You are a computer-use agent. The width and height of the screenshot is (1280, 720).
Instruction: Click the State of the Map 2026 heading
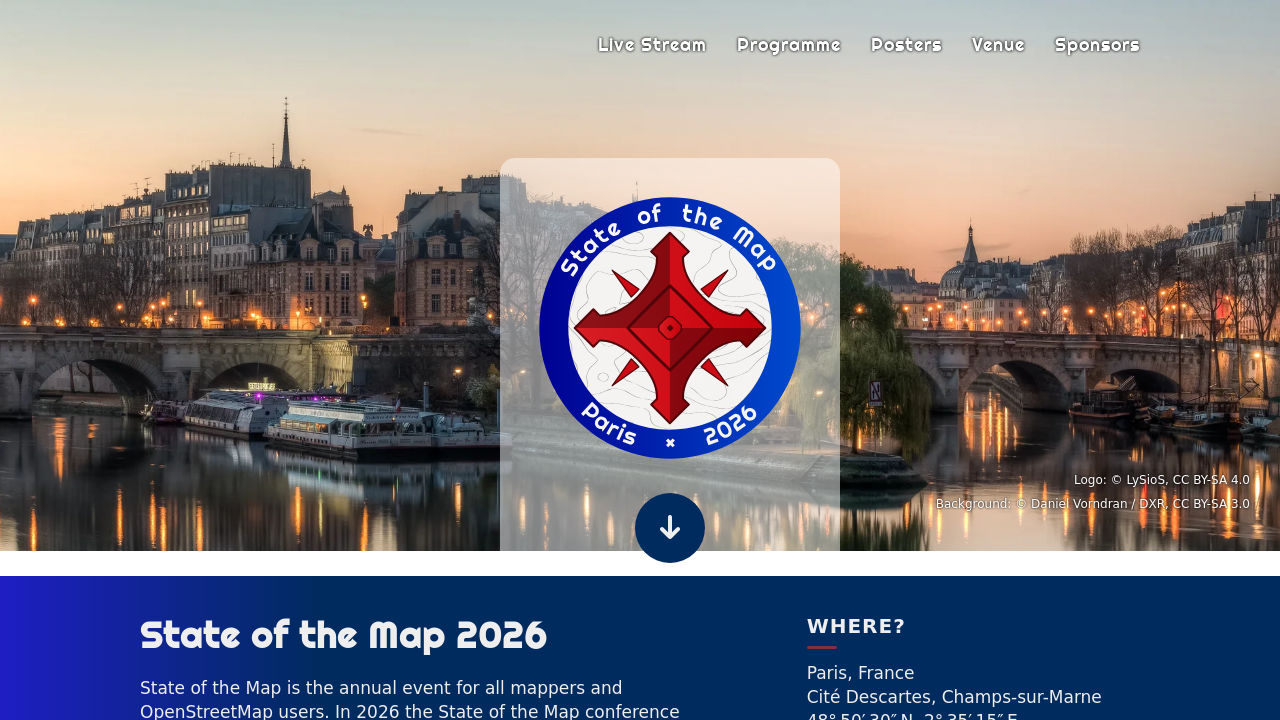point(344,635)
